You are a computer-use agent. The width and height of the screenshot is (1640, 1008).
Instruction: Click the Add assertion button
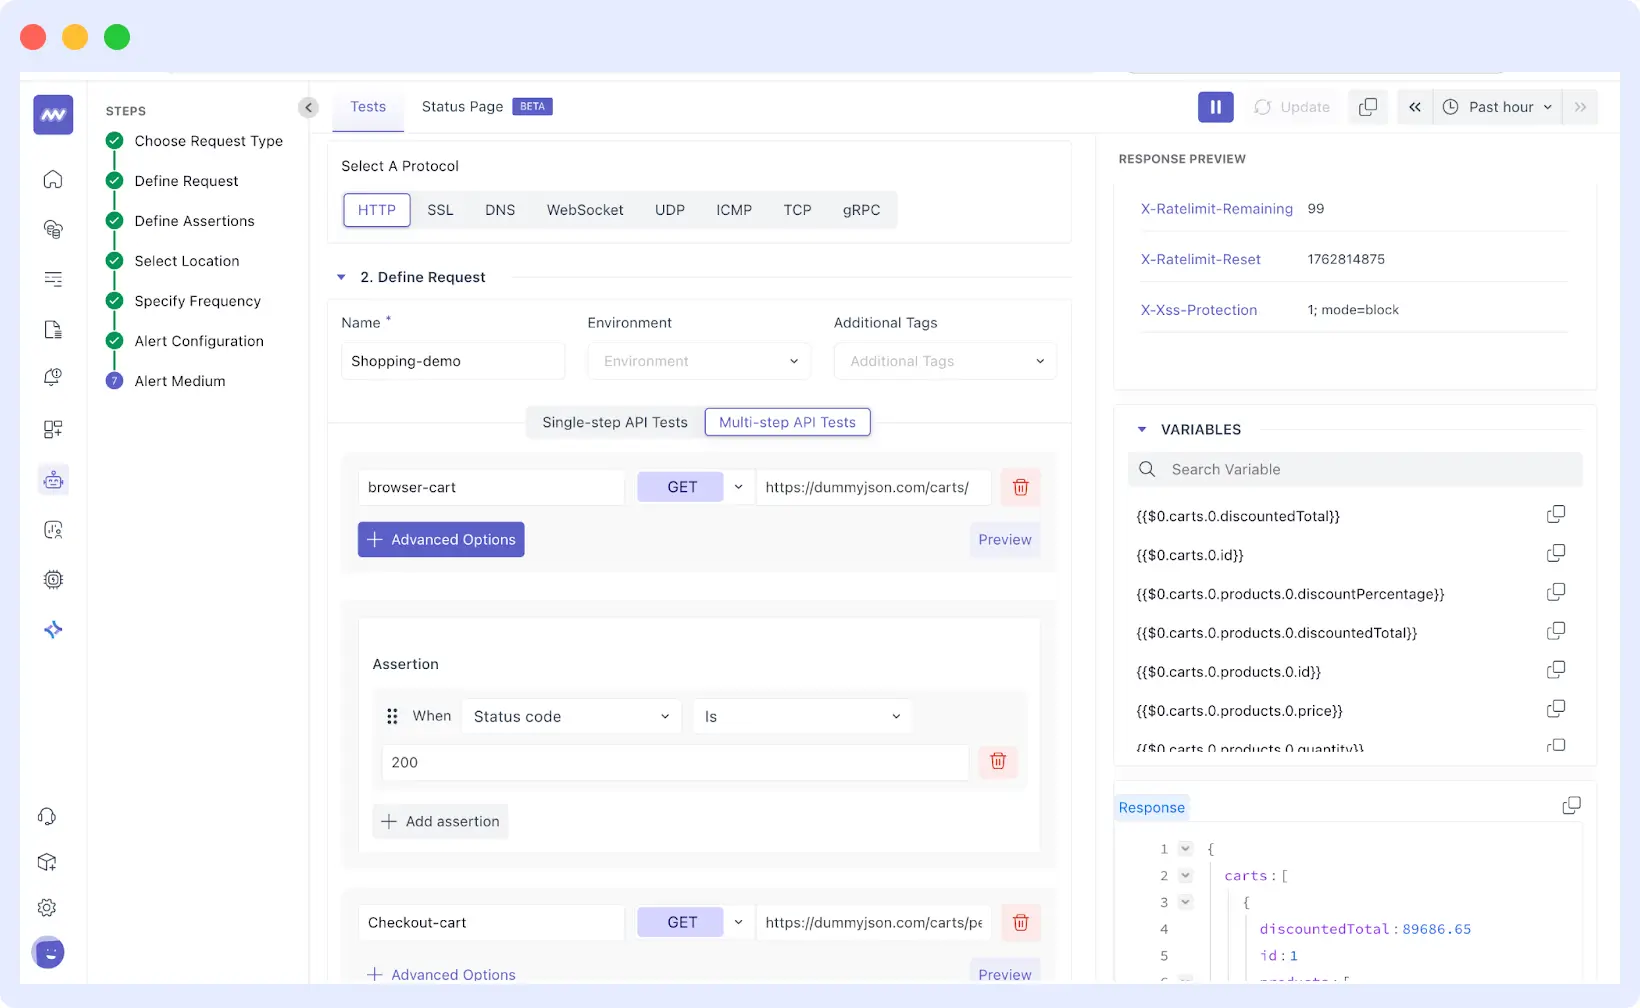440,820
